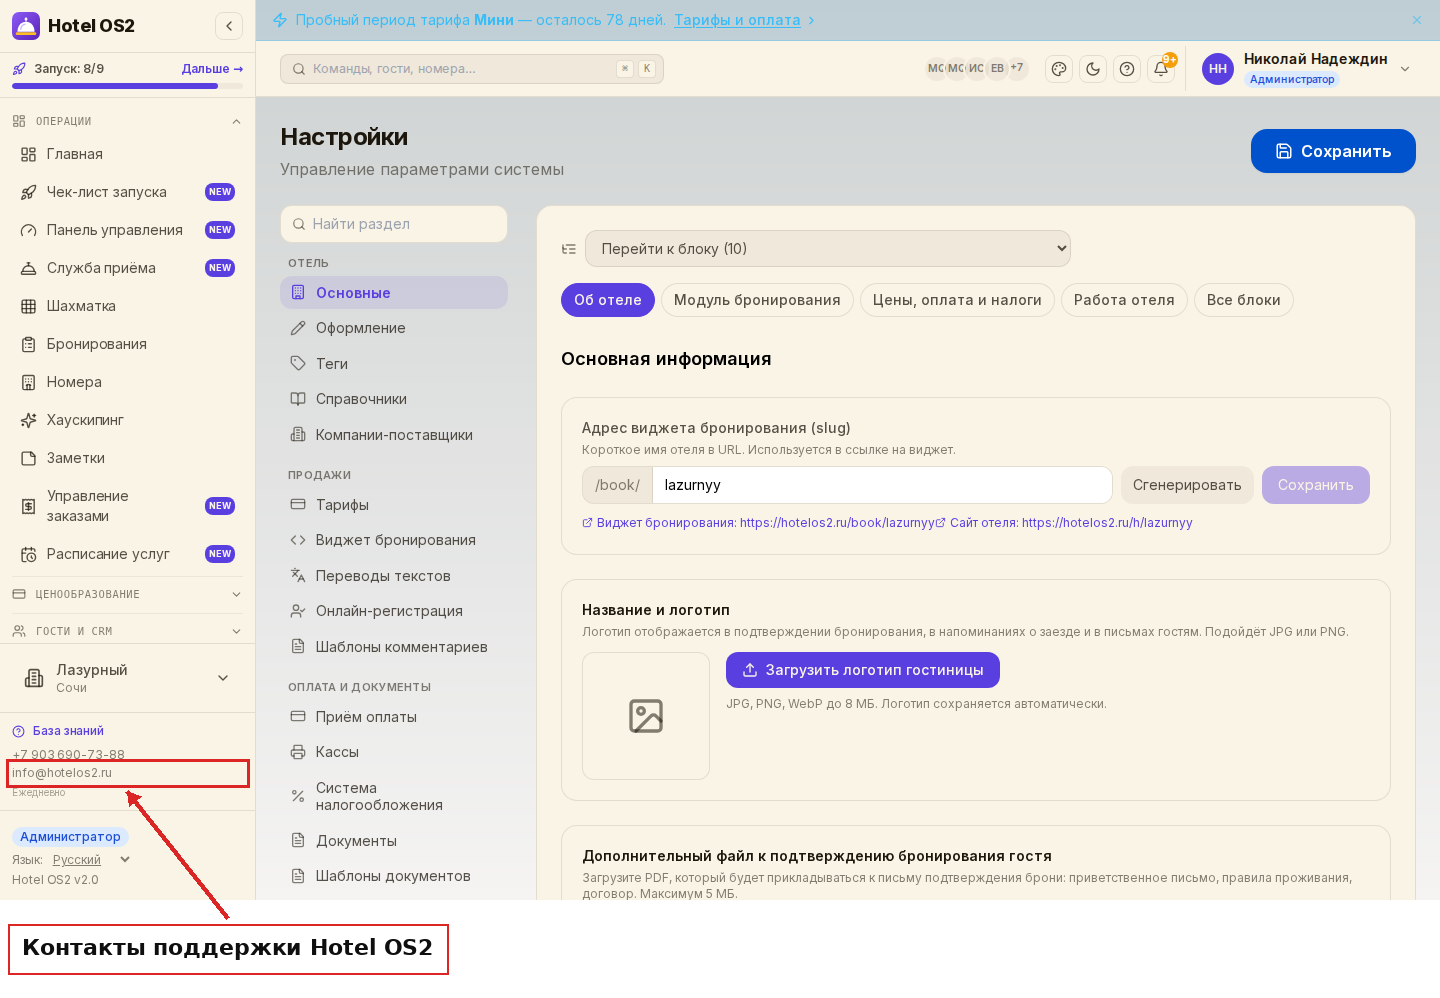This screenshot has width=1440, height=998.
Task: Open Служба приёма
Action: [128, 268]
